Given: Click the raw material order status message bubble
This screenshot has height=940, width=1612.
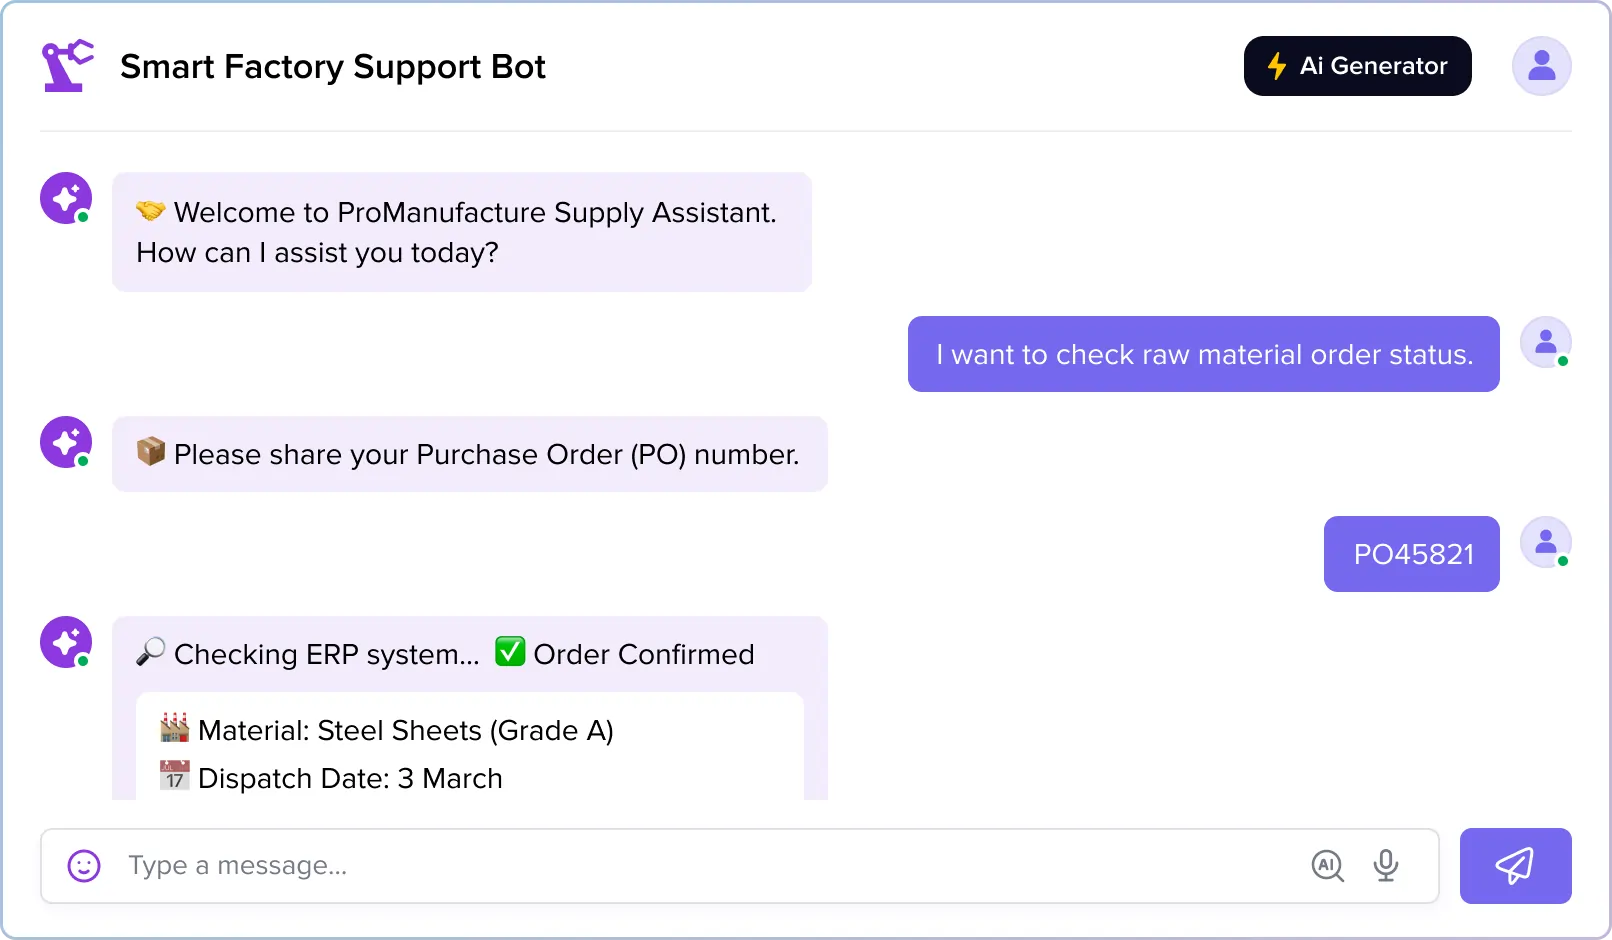Looking at the screenshot, I should click(1203, 354).
